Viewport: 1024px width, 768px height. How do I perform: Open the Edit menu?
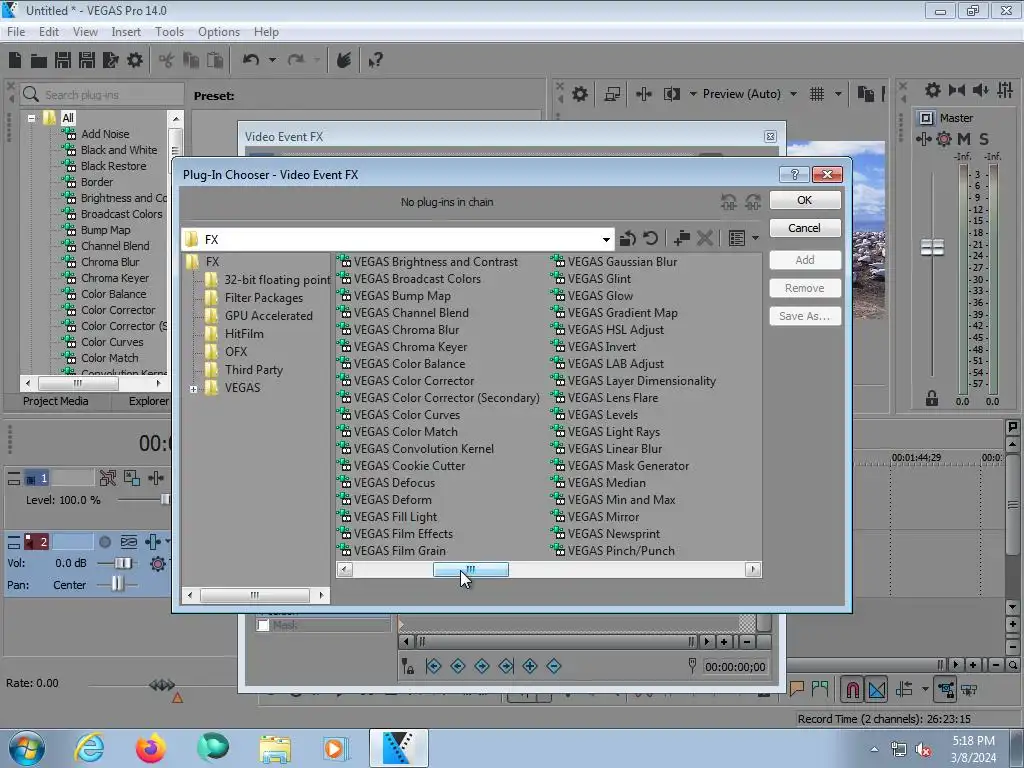[48, 31]
